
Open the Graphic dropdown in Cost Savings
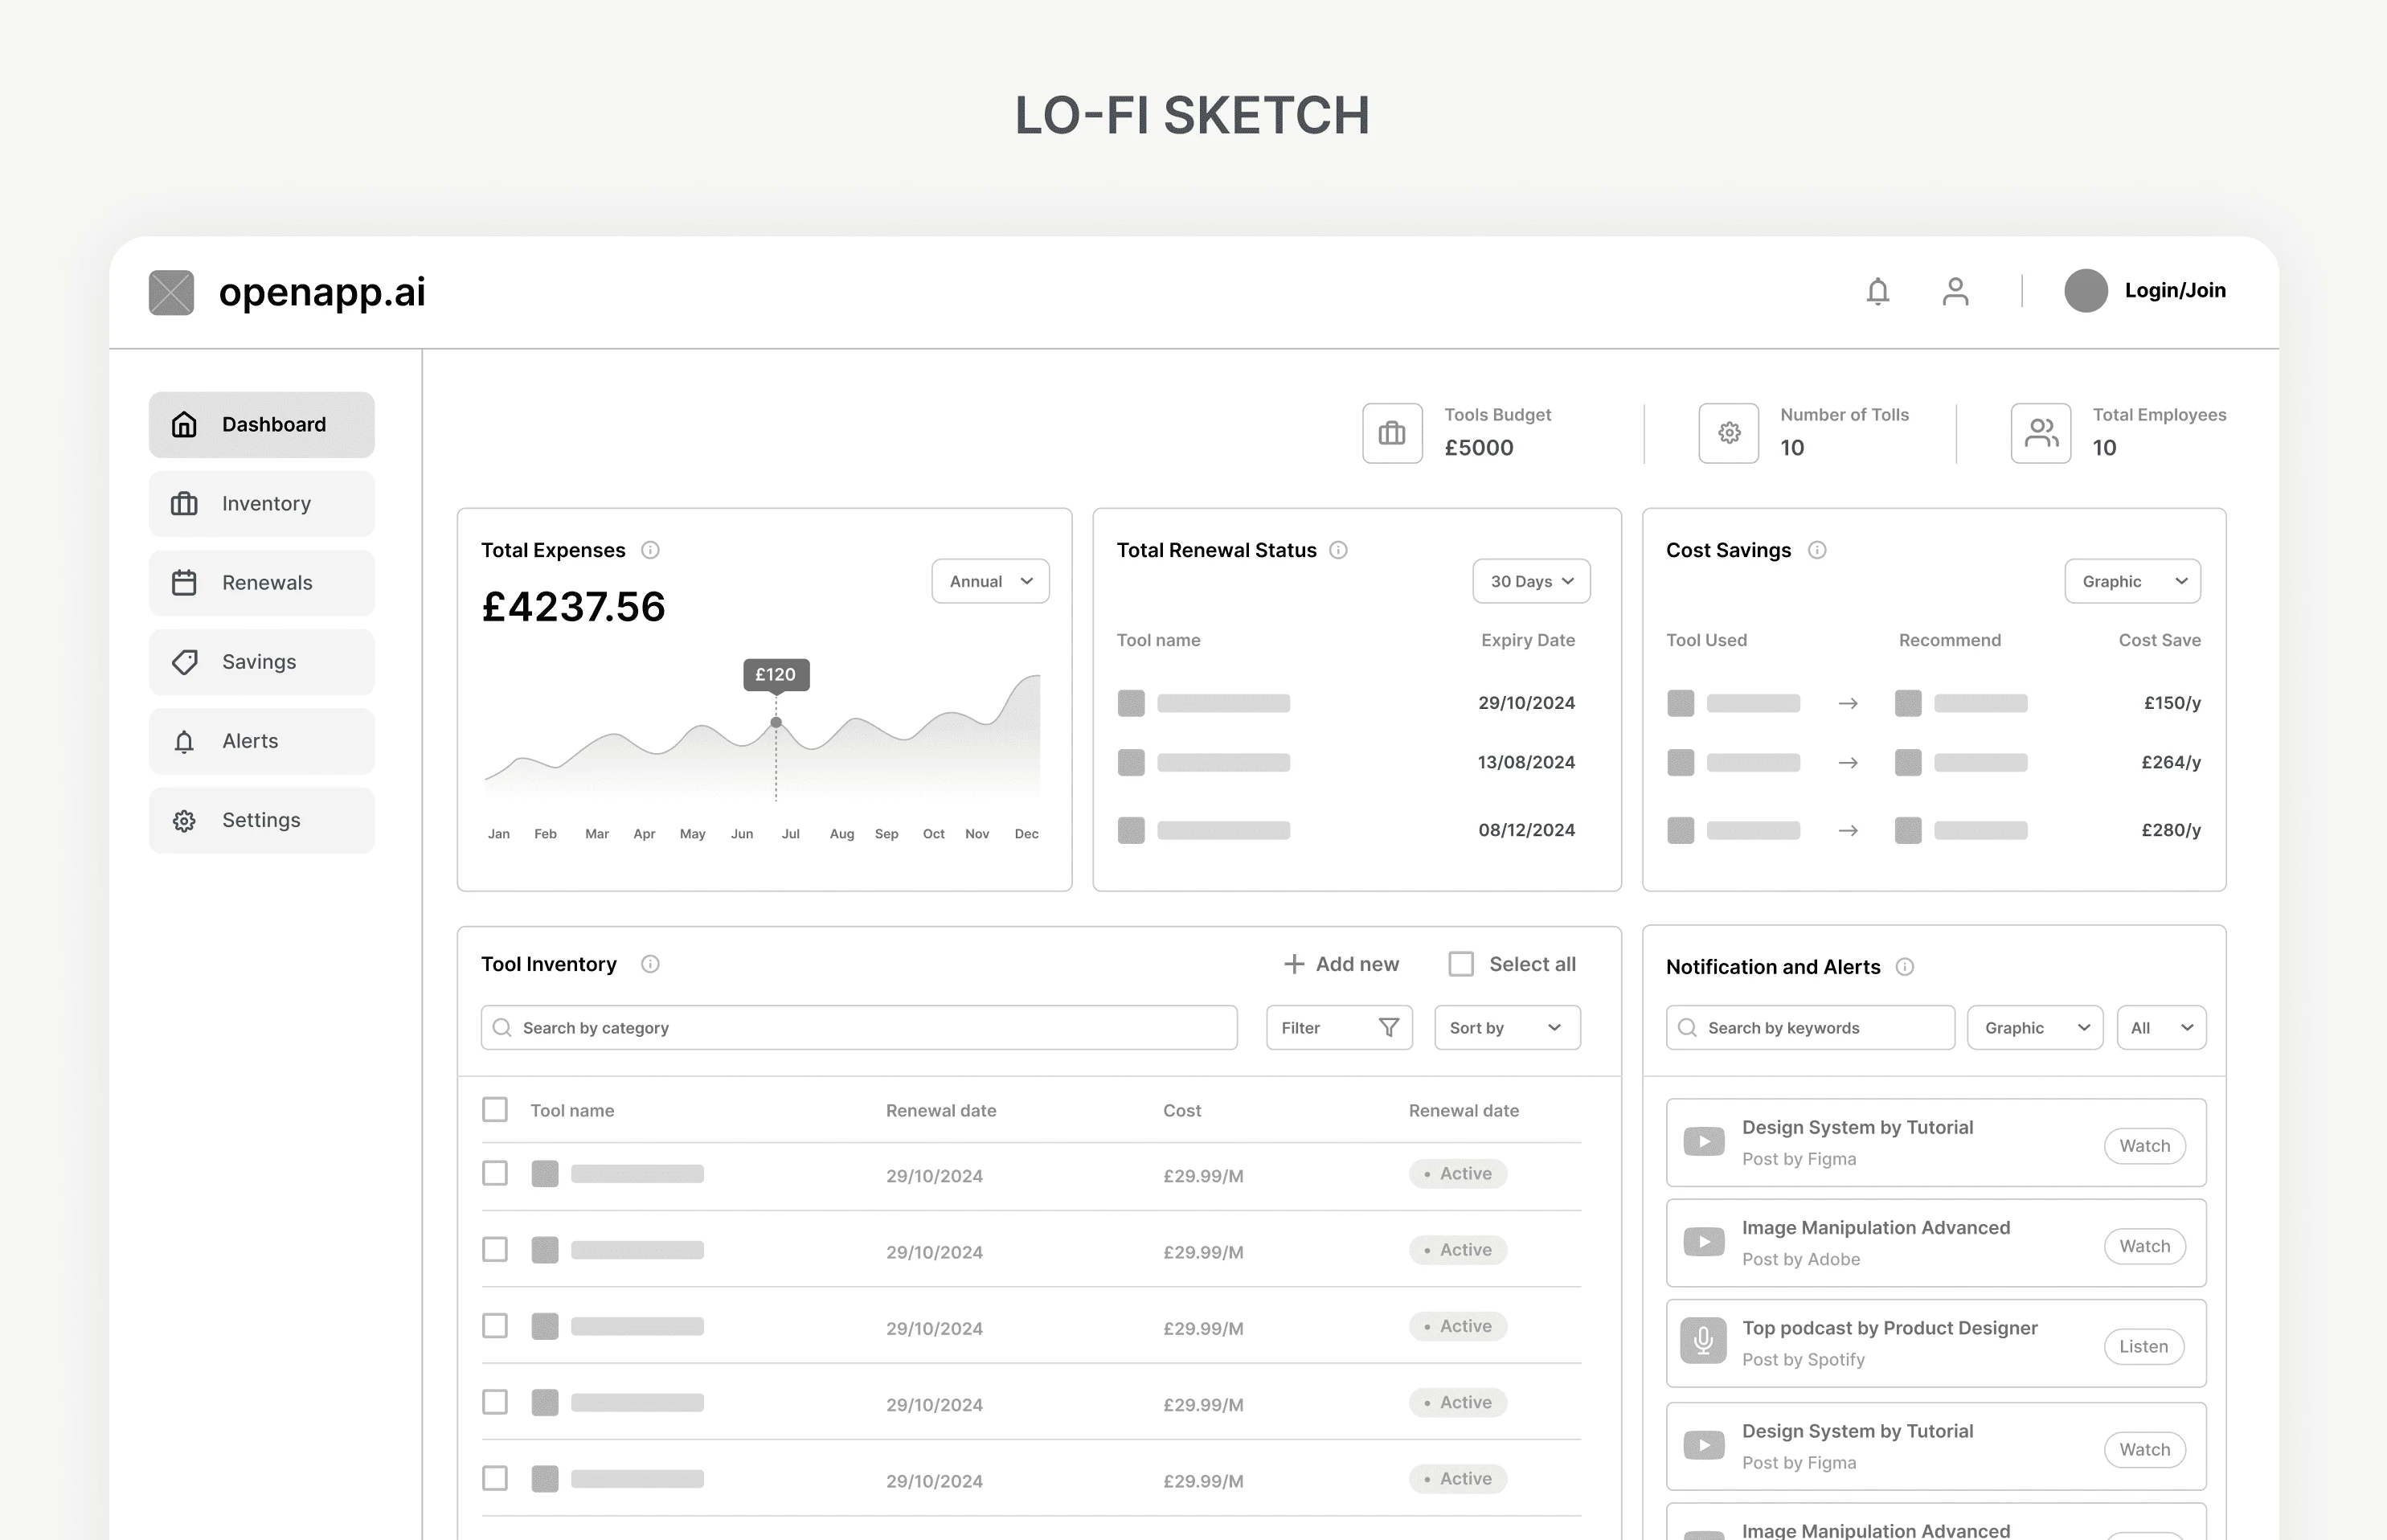pyautogui.click(x=2133, y=581)
